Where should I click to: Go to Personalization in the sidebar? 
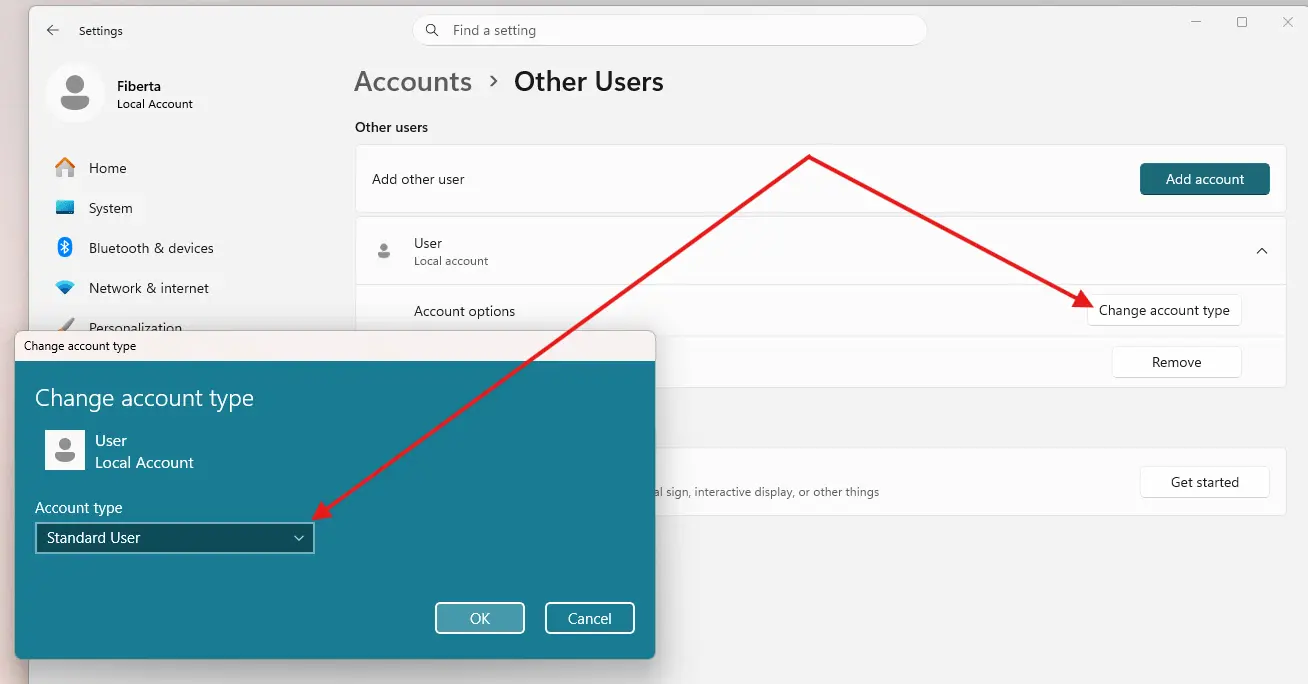pos(135,326)
